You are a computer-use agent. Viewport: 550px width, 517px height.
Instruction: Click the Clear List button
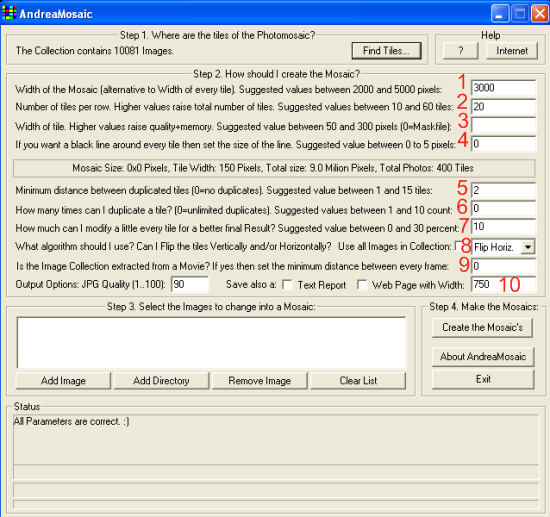(x=358, y=381)
